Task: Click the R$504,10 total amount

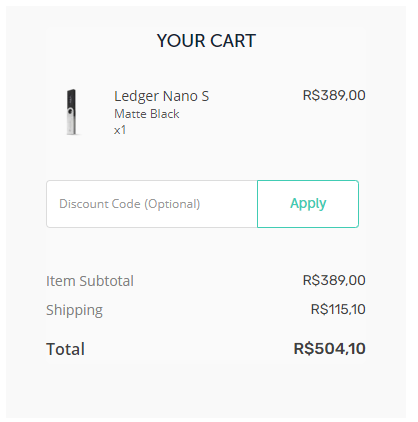Action: (329, 349)
